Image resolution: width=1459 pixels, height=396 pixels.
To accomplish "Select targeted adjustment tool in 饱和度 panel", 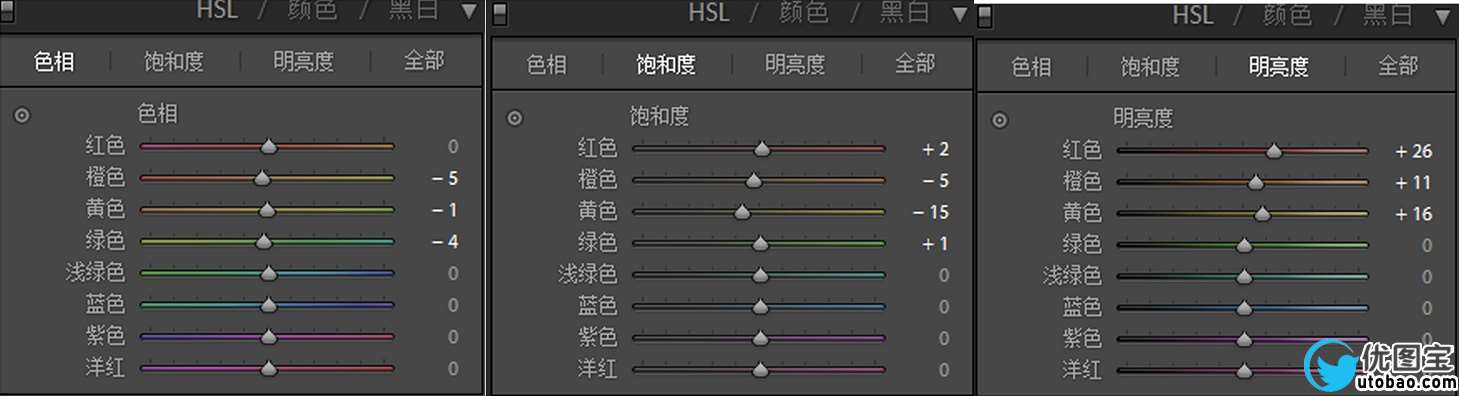I will 515,118.
